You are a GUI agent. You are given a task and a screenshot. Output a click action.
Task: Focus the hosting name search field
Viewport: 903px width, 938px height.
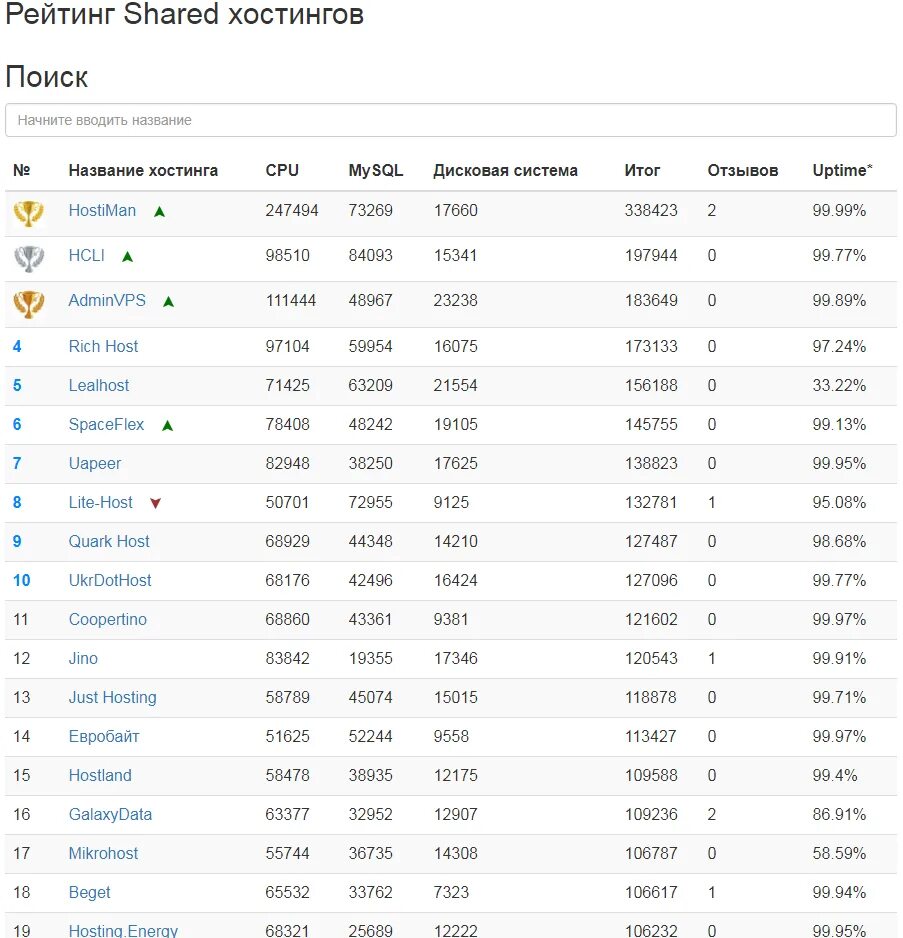click(x=451, y=120)
